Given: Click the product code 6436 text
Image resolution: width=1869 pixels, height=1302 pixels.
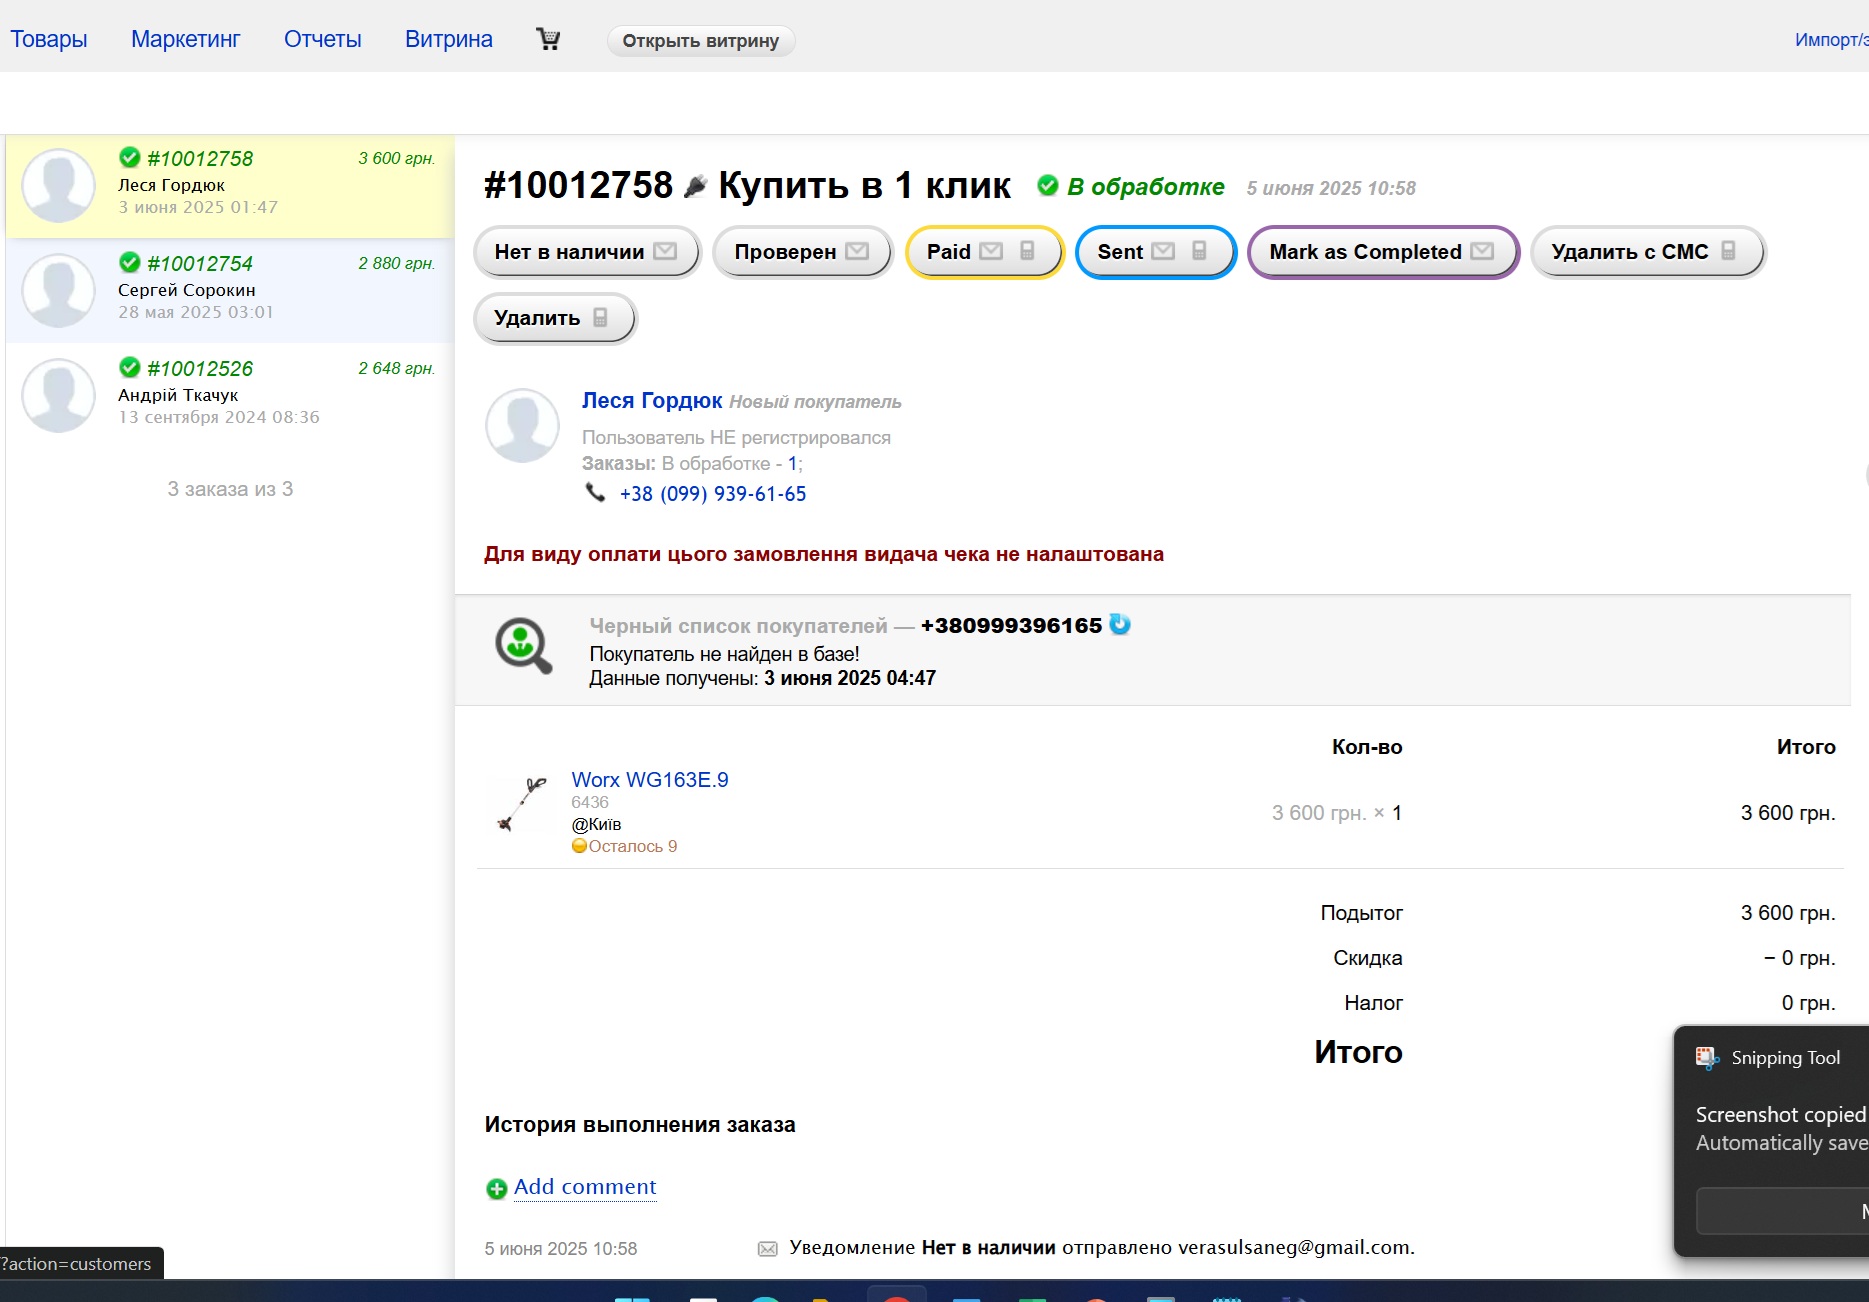Looking at the screenshot, I should [590, 802].
